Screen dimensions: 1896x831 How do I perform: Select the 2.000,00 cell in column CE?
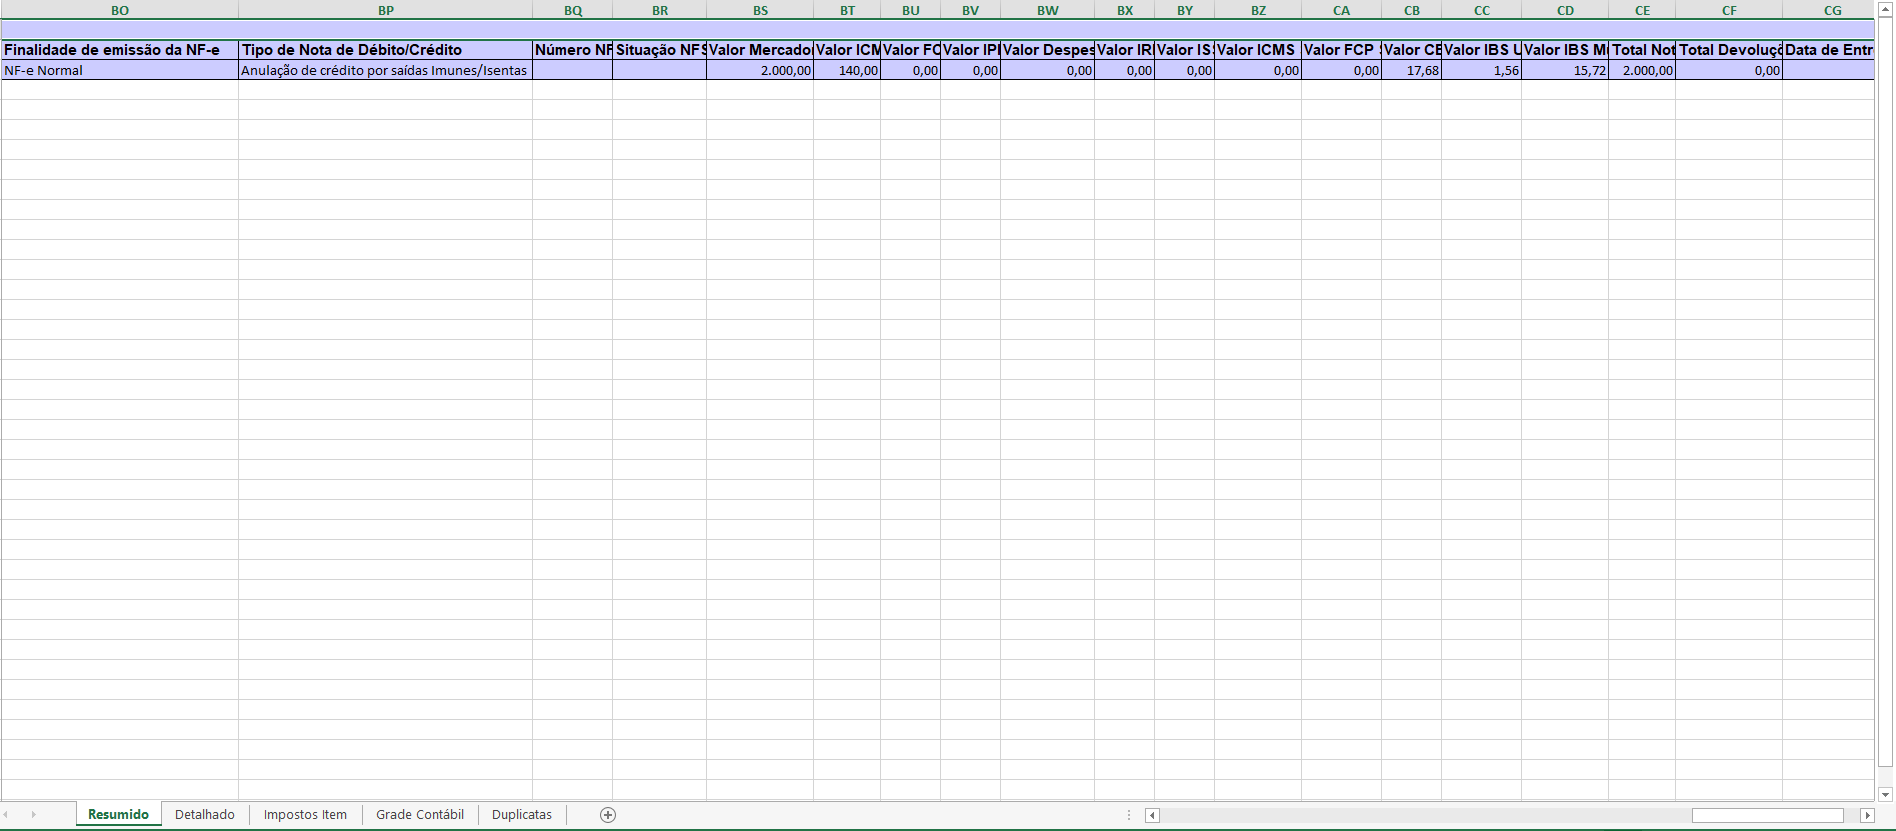pyautogui.click(x=1642, y=71)
